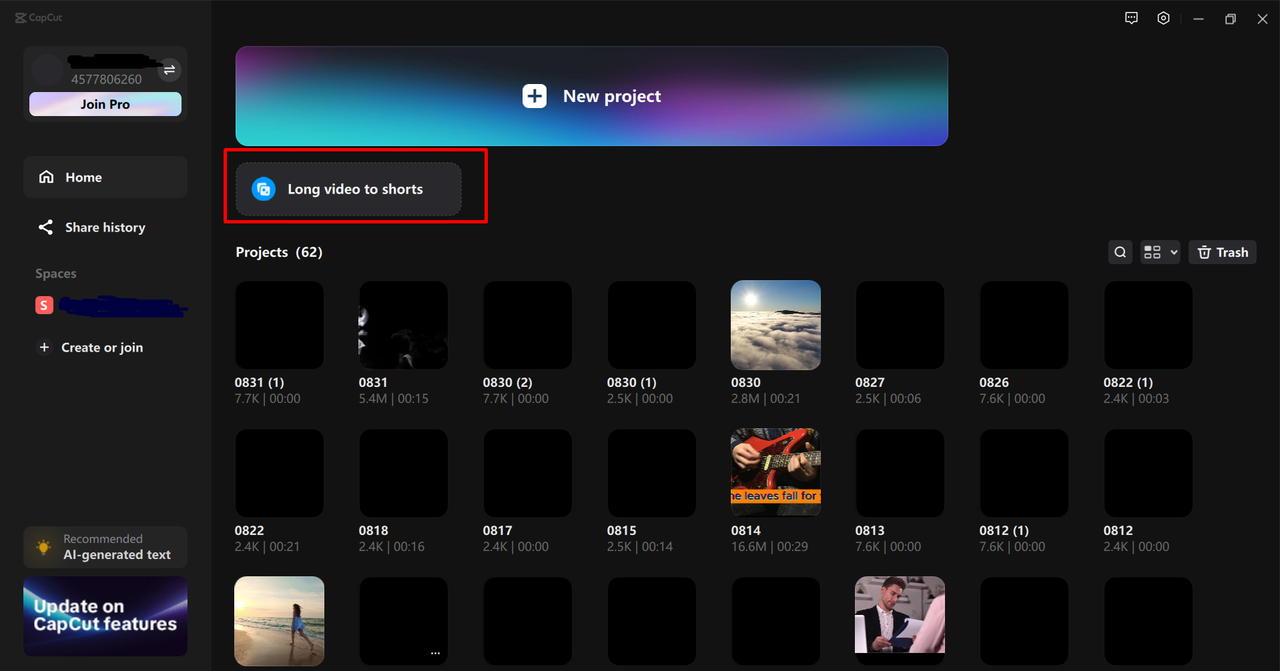Open project thumbnail 0818

pos(403,473)
